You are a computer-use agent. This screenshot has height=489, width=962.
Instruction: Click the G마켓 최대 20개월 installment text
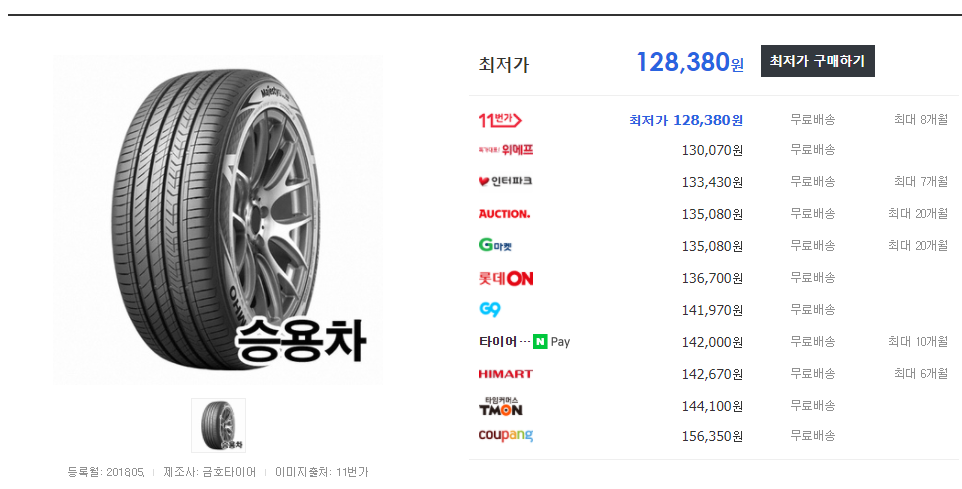(918, 245)
